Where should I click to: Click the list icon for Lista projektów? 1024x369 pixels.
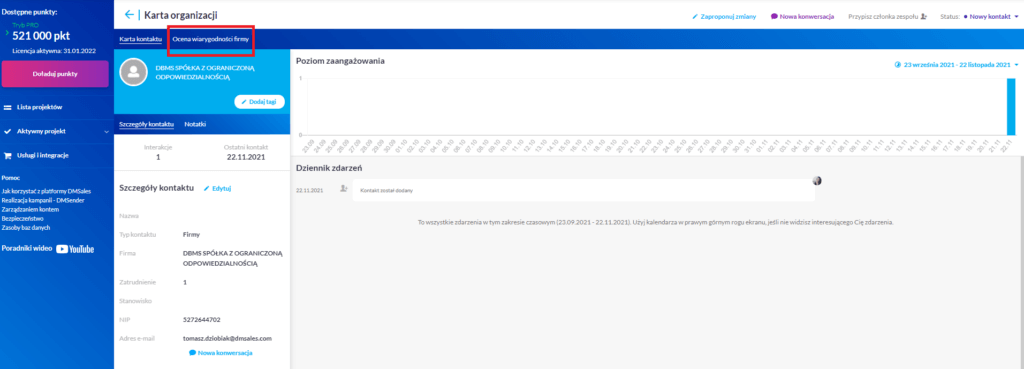pyautogui.click(x=8, y=107)
